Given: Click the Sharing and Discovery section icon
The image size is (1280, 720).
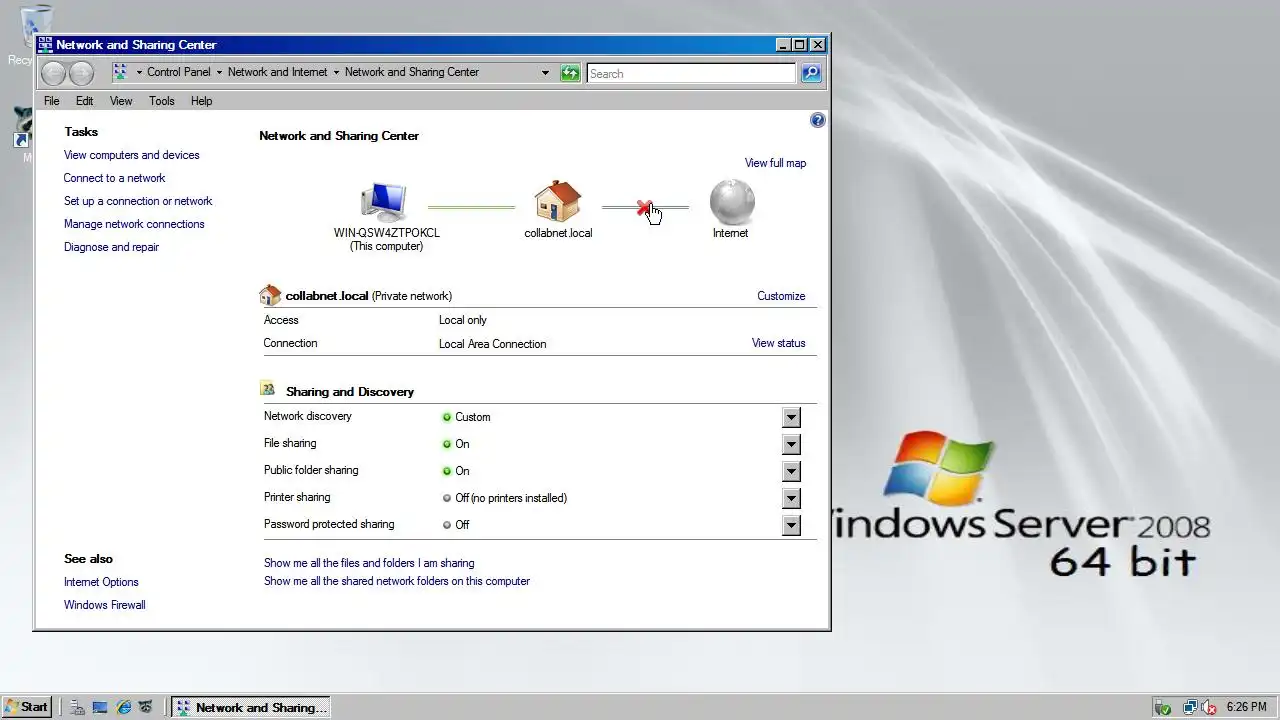Looking at the screenshot, I should pyautogui.click(x=268, y=389).
